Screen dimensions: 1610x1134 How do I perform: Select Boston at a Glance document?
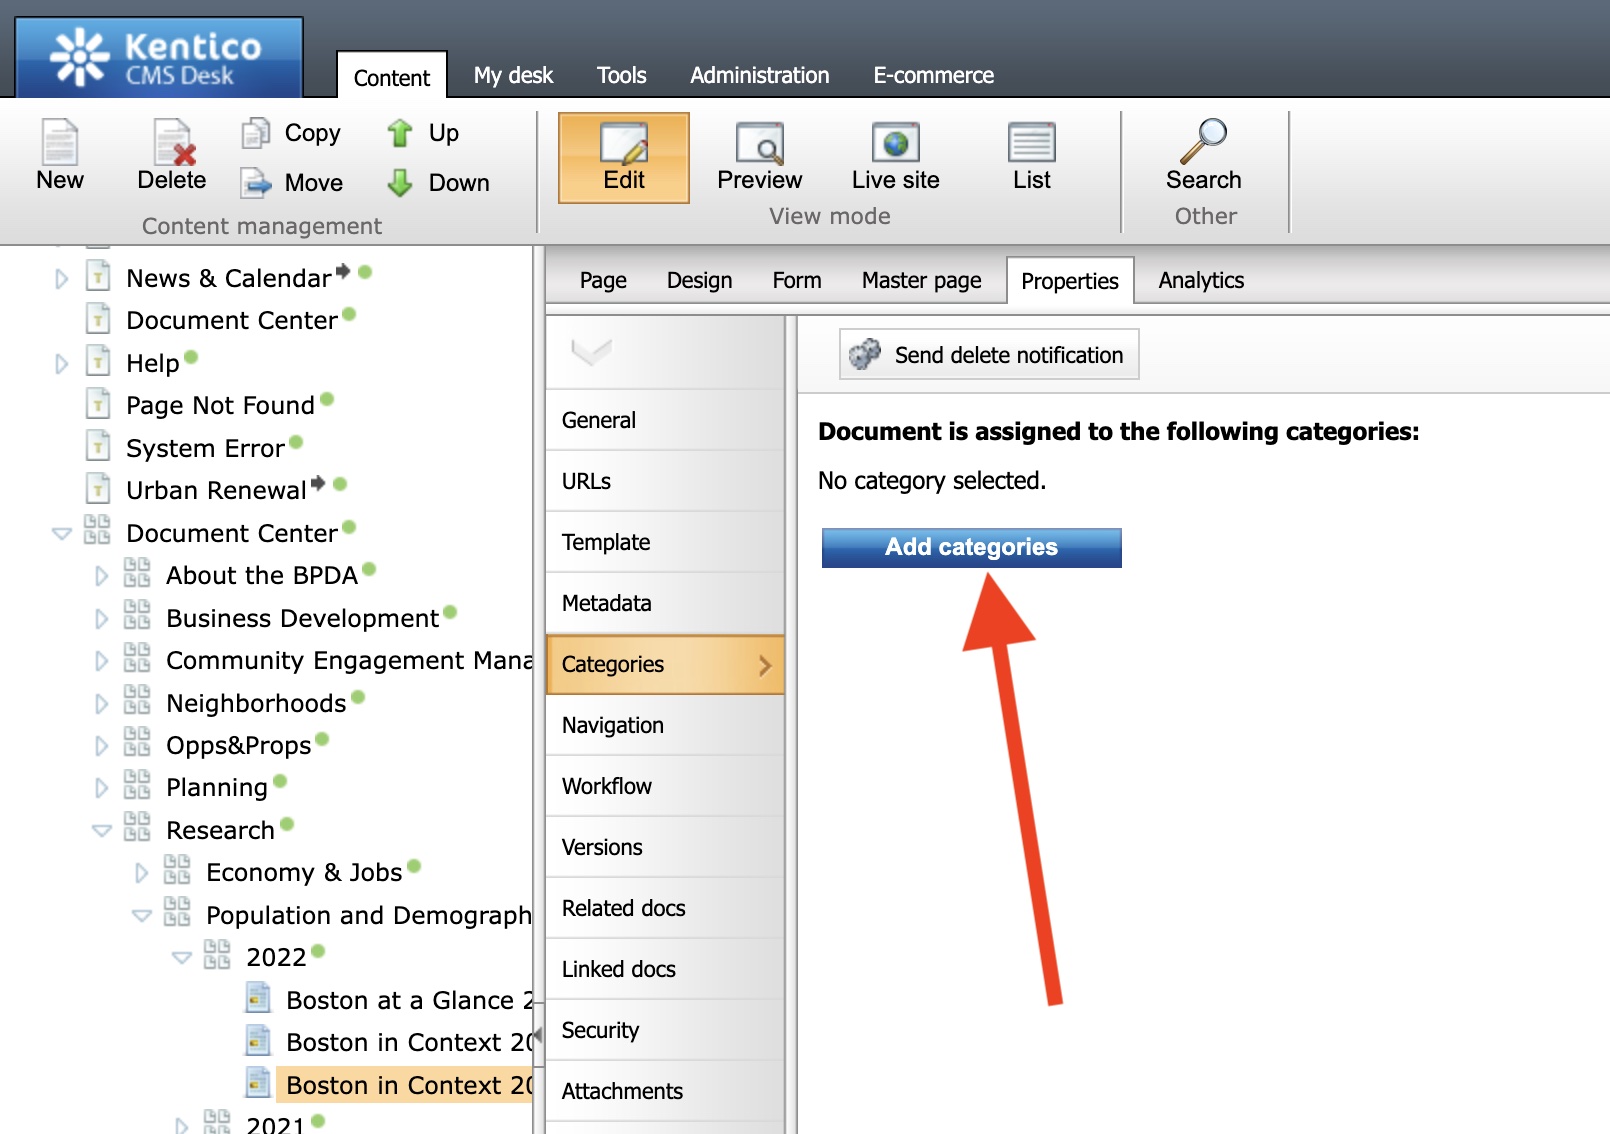[x=400, y=1000]
